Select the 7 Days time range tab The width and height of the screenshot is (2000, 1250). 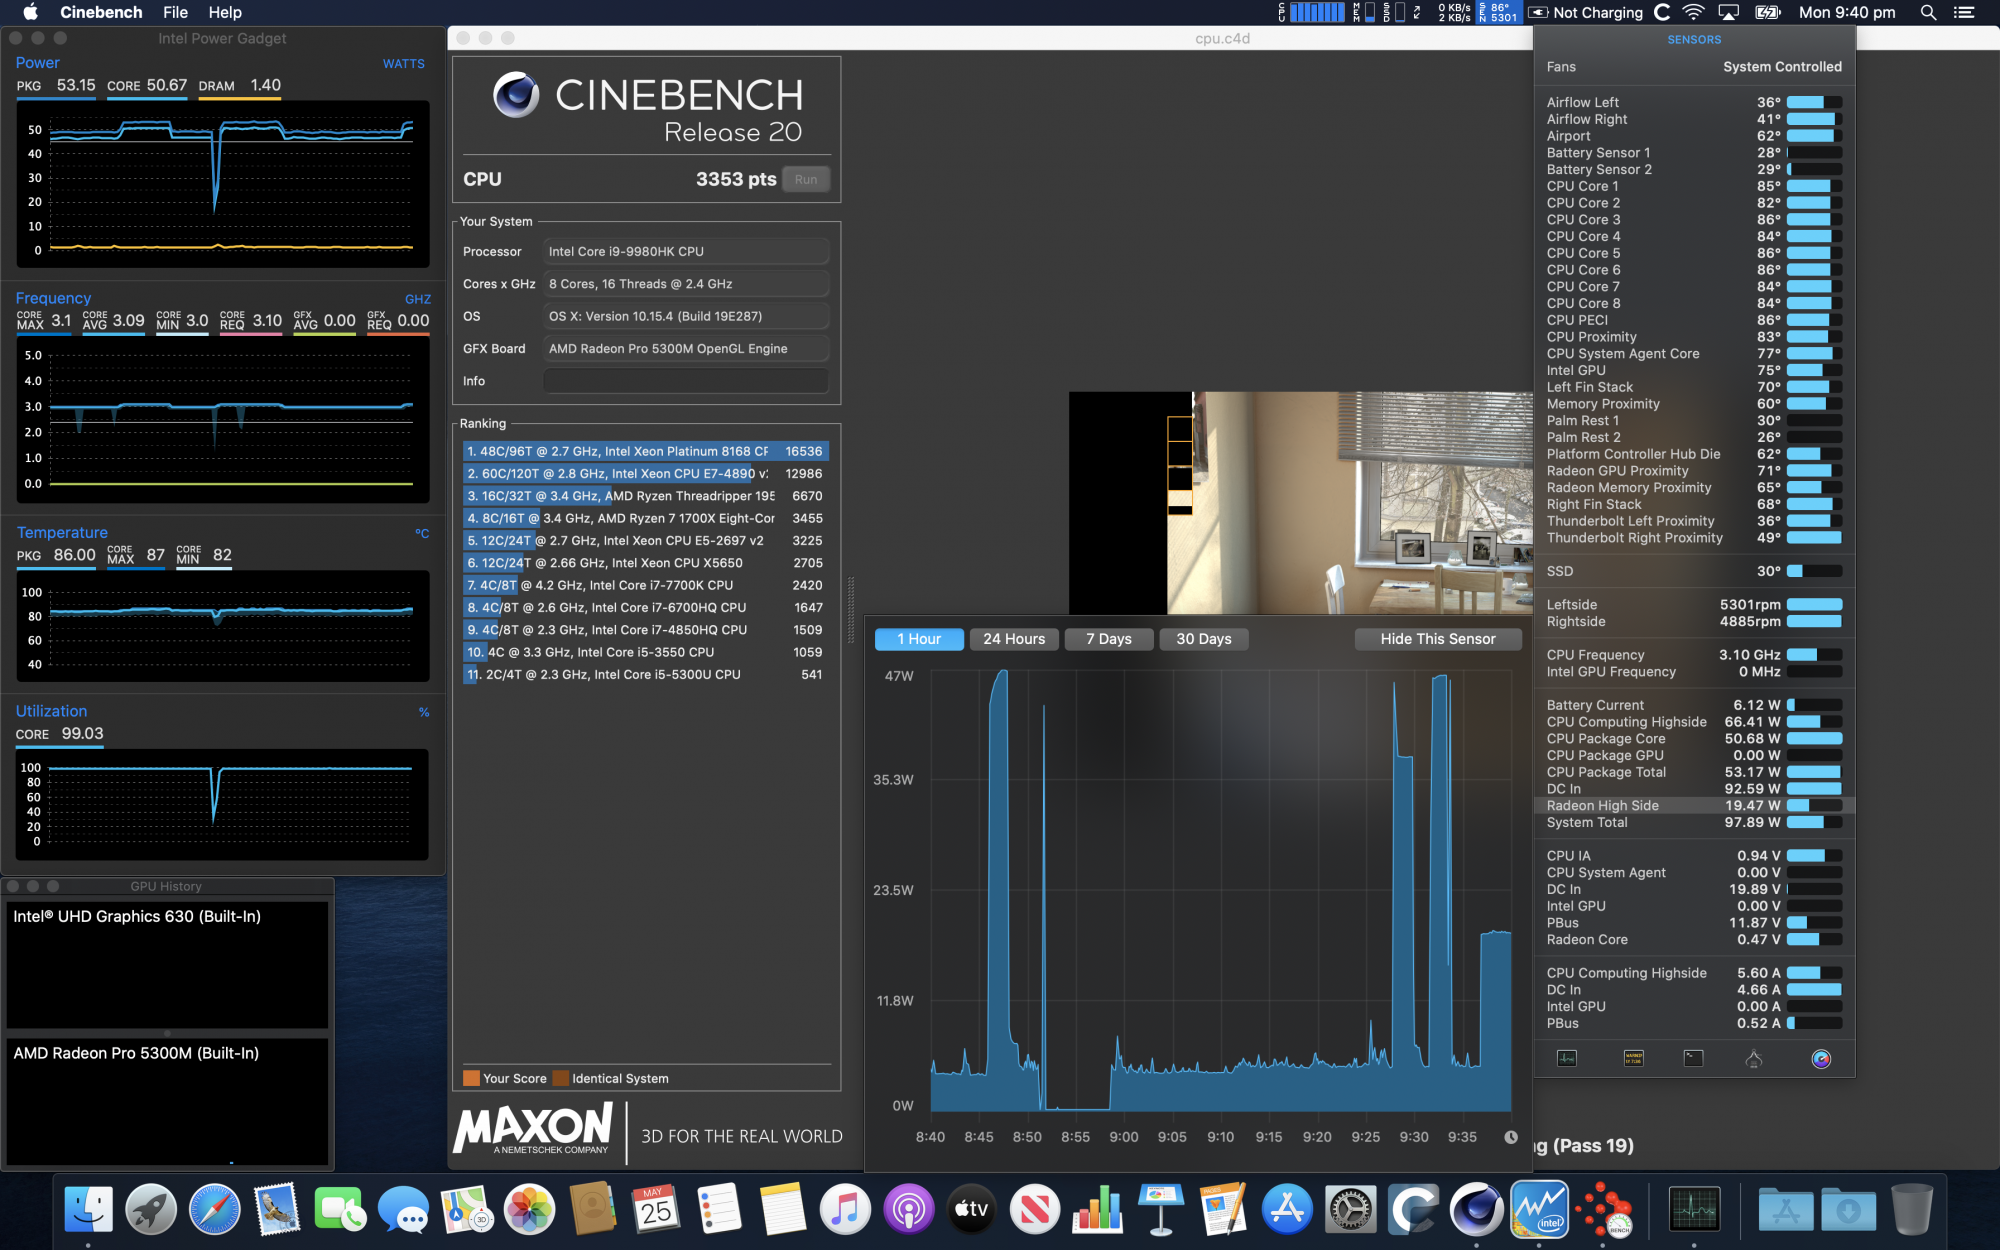1109,638
